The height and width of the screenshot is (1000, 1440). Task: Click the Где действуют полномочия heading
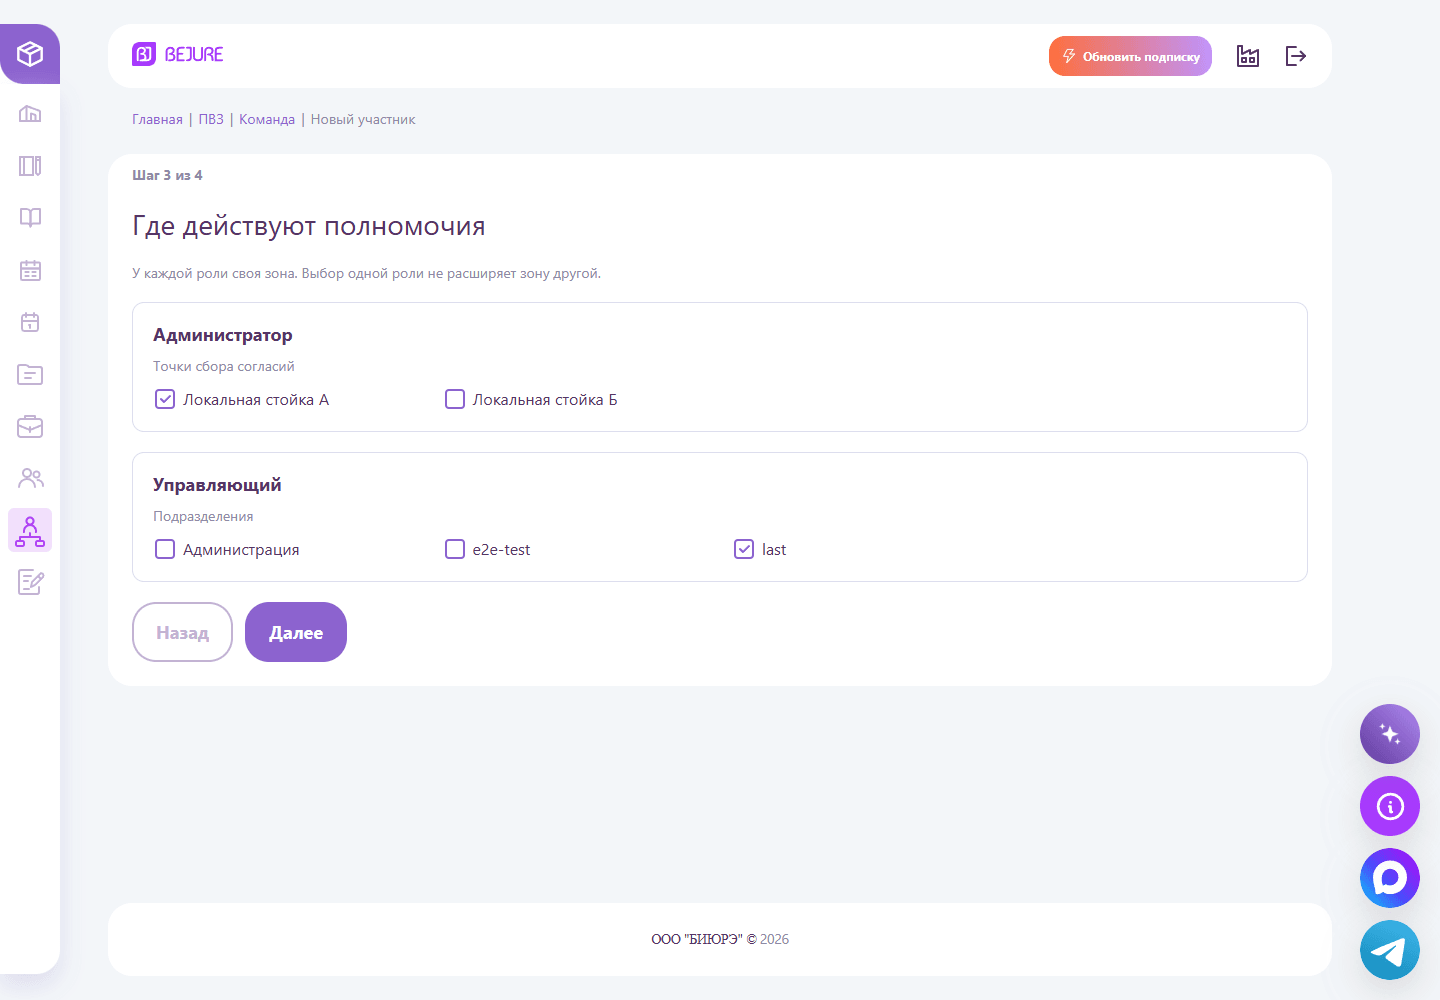309,226
